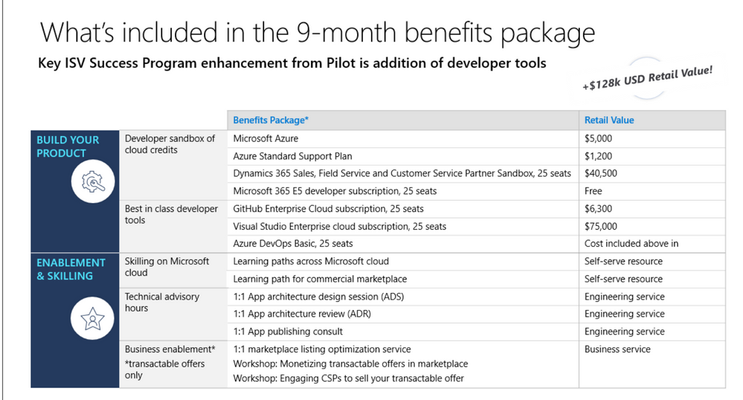The image size is (743, 400).
Task: Click the GitHub Enterprise Cloud subscription entry
Action: click(x=328, y=209)
